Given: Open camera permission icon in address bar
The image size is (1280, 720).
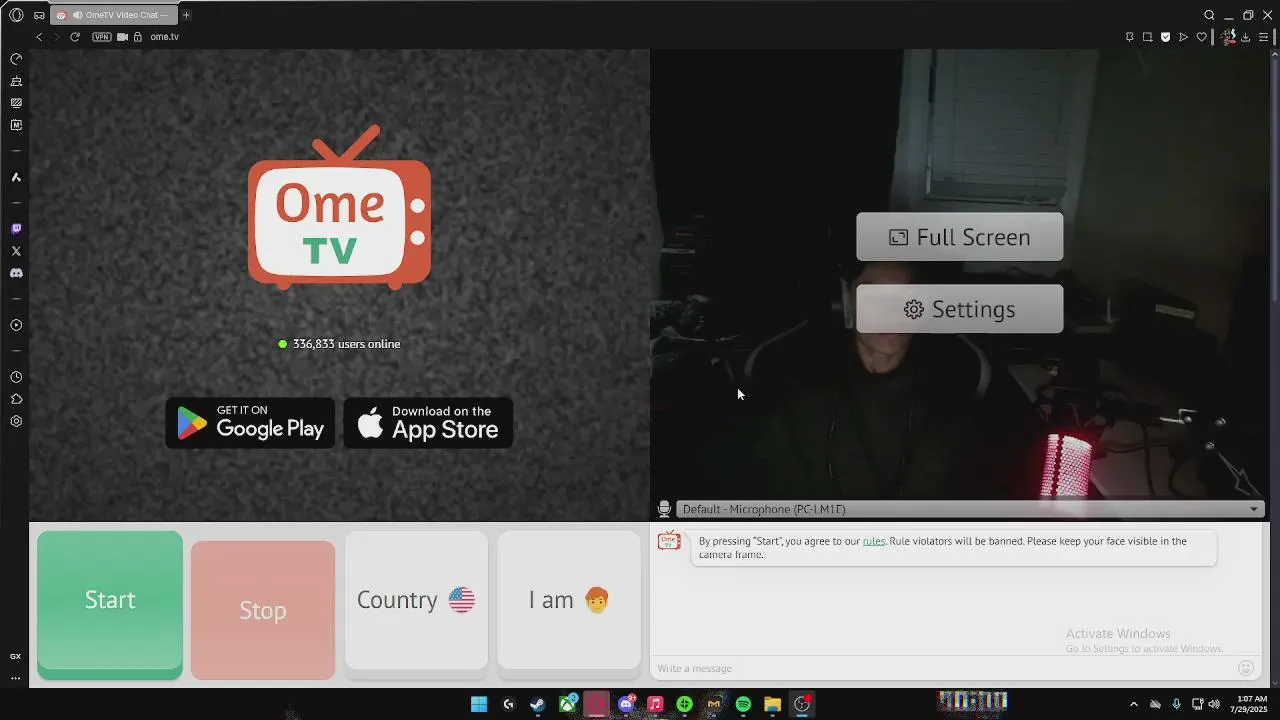Looking at the screenshot, I should coord(122,37).
